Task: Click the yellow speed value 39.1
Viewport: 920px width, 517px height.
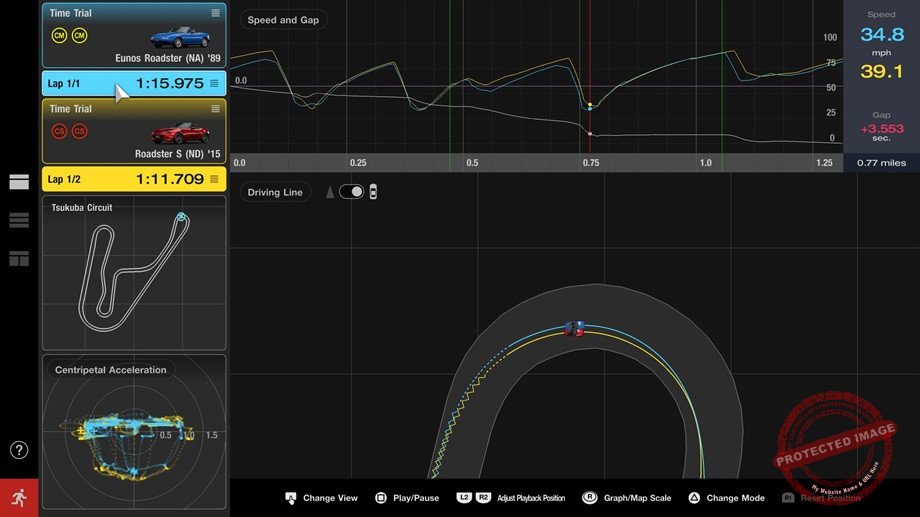Action: (x=881, y=72)
